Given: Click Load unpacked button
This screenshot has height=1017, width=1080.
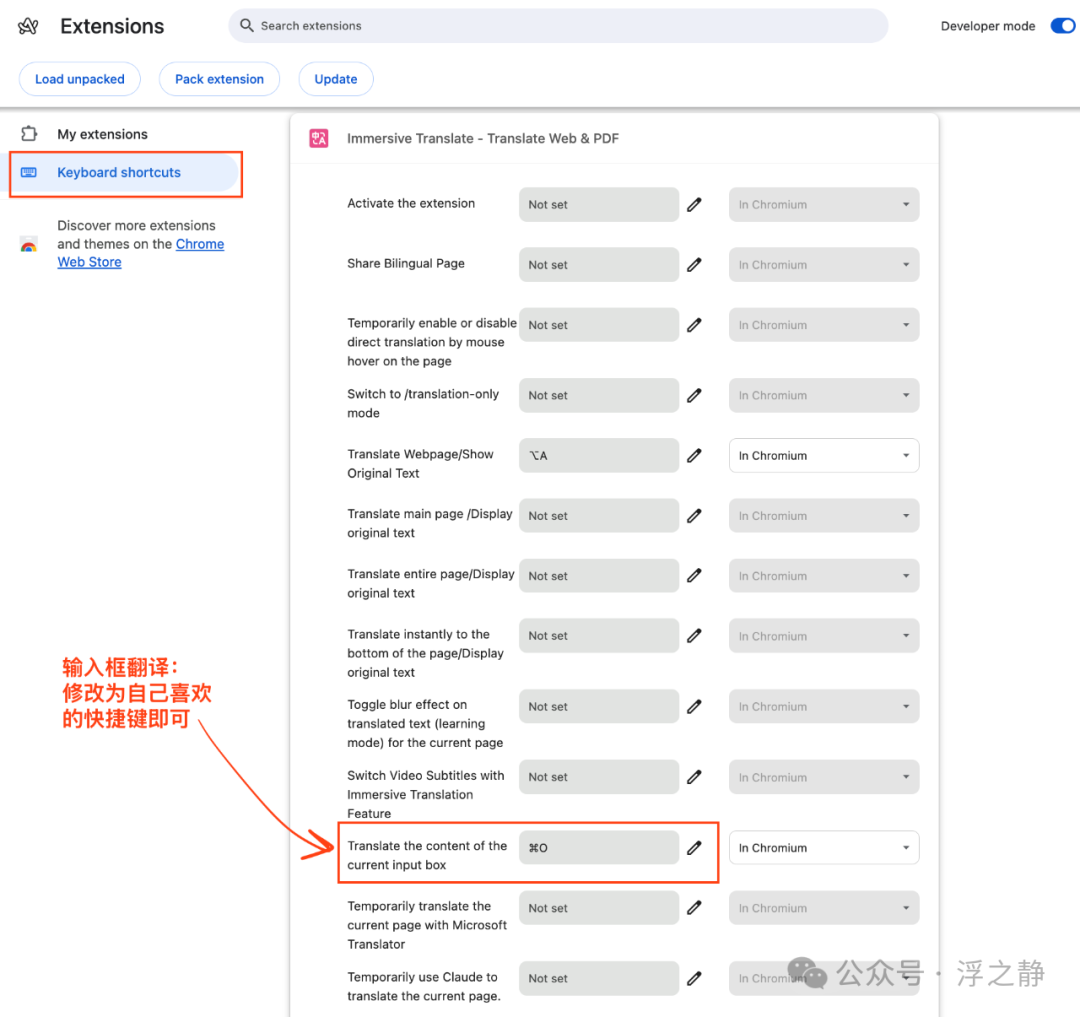Looking at the screenshot, I should click(x=80, y=79).
